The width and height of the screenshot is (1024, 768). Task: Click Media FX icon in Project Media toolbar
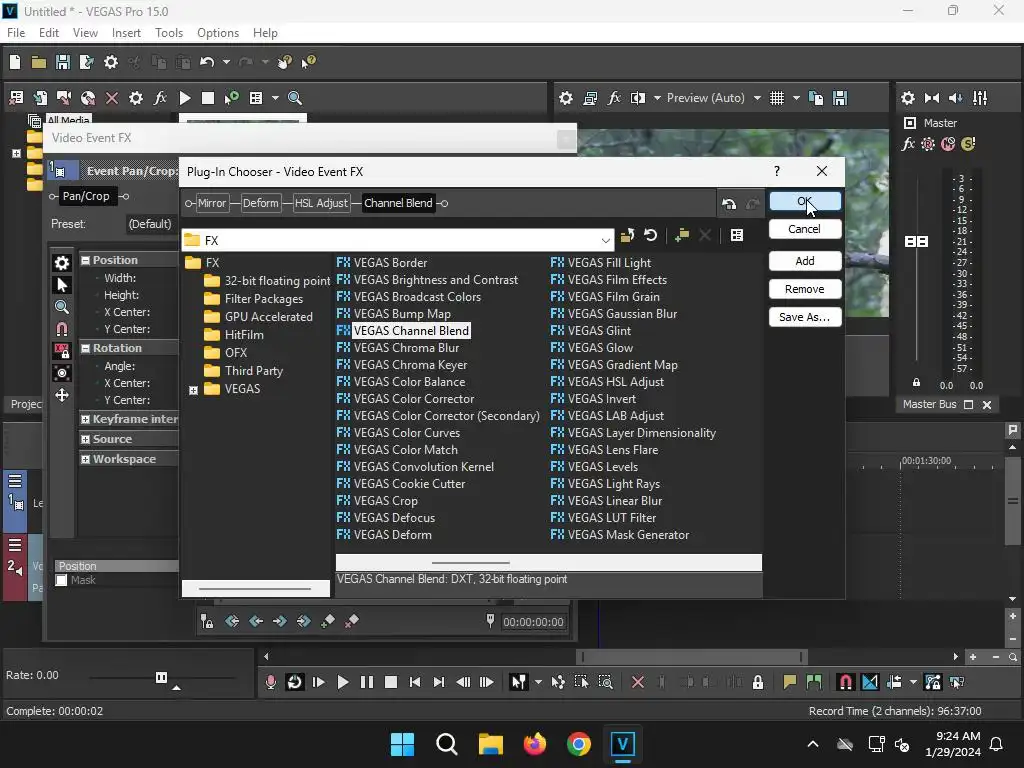160,98
